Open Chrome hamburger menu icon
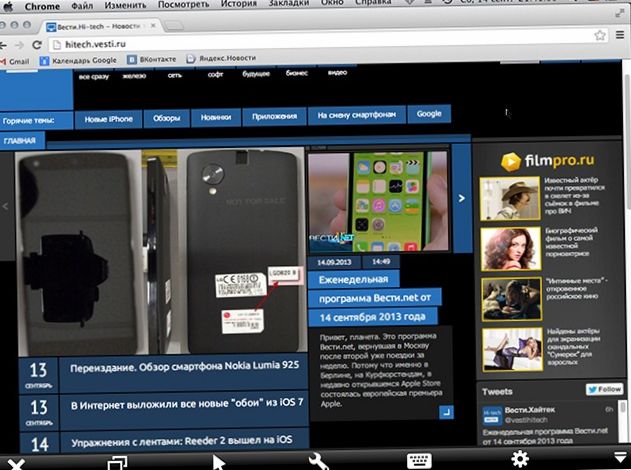 (620, 35)
